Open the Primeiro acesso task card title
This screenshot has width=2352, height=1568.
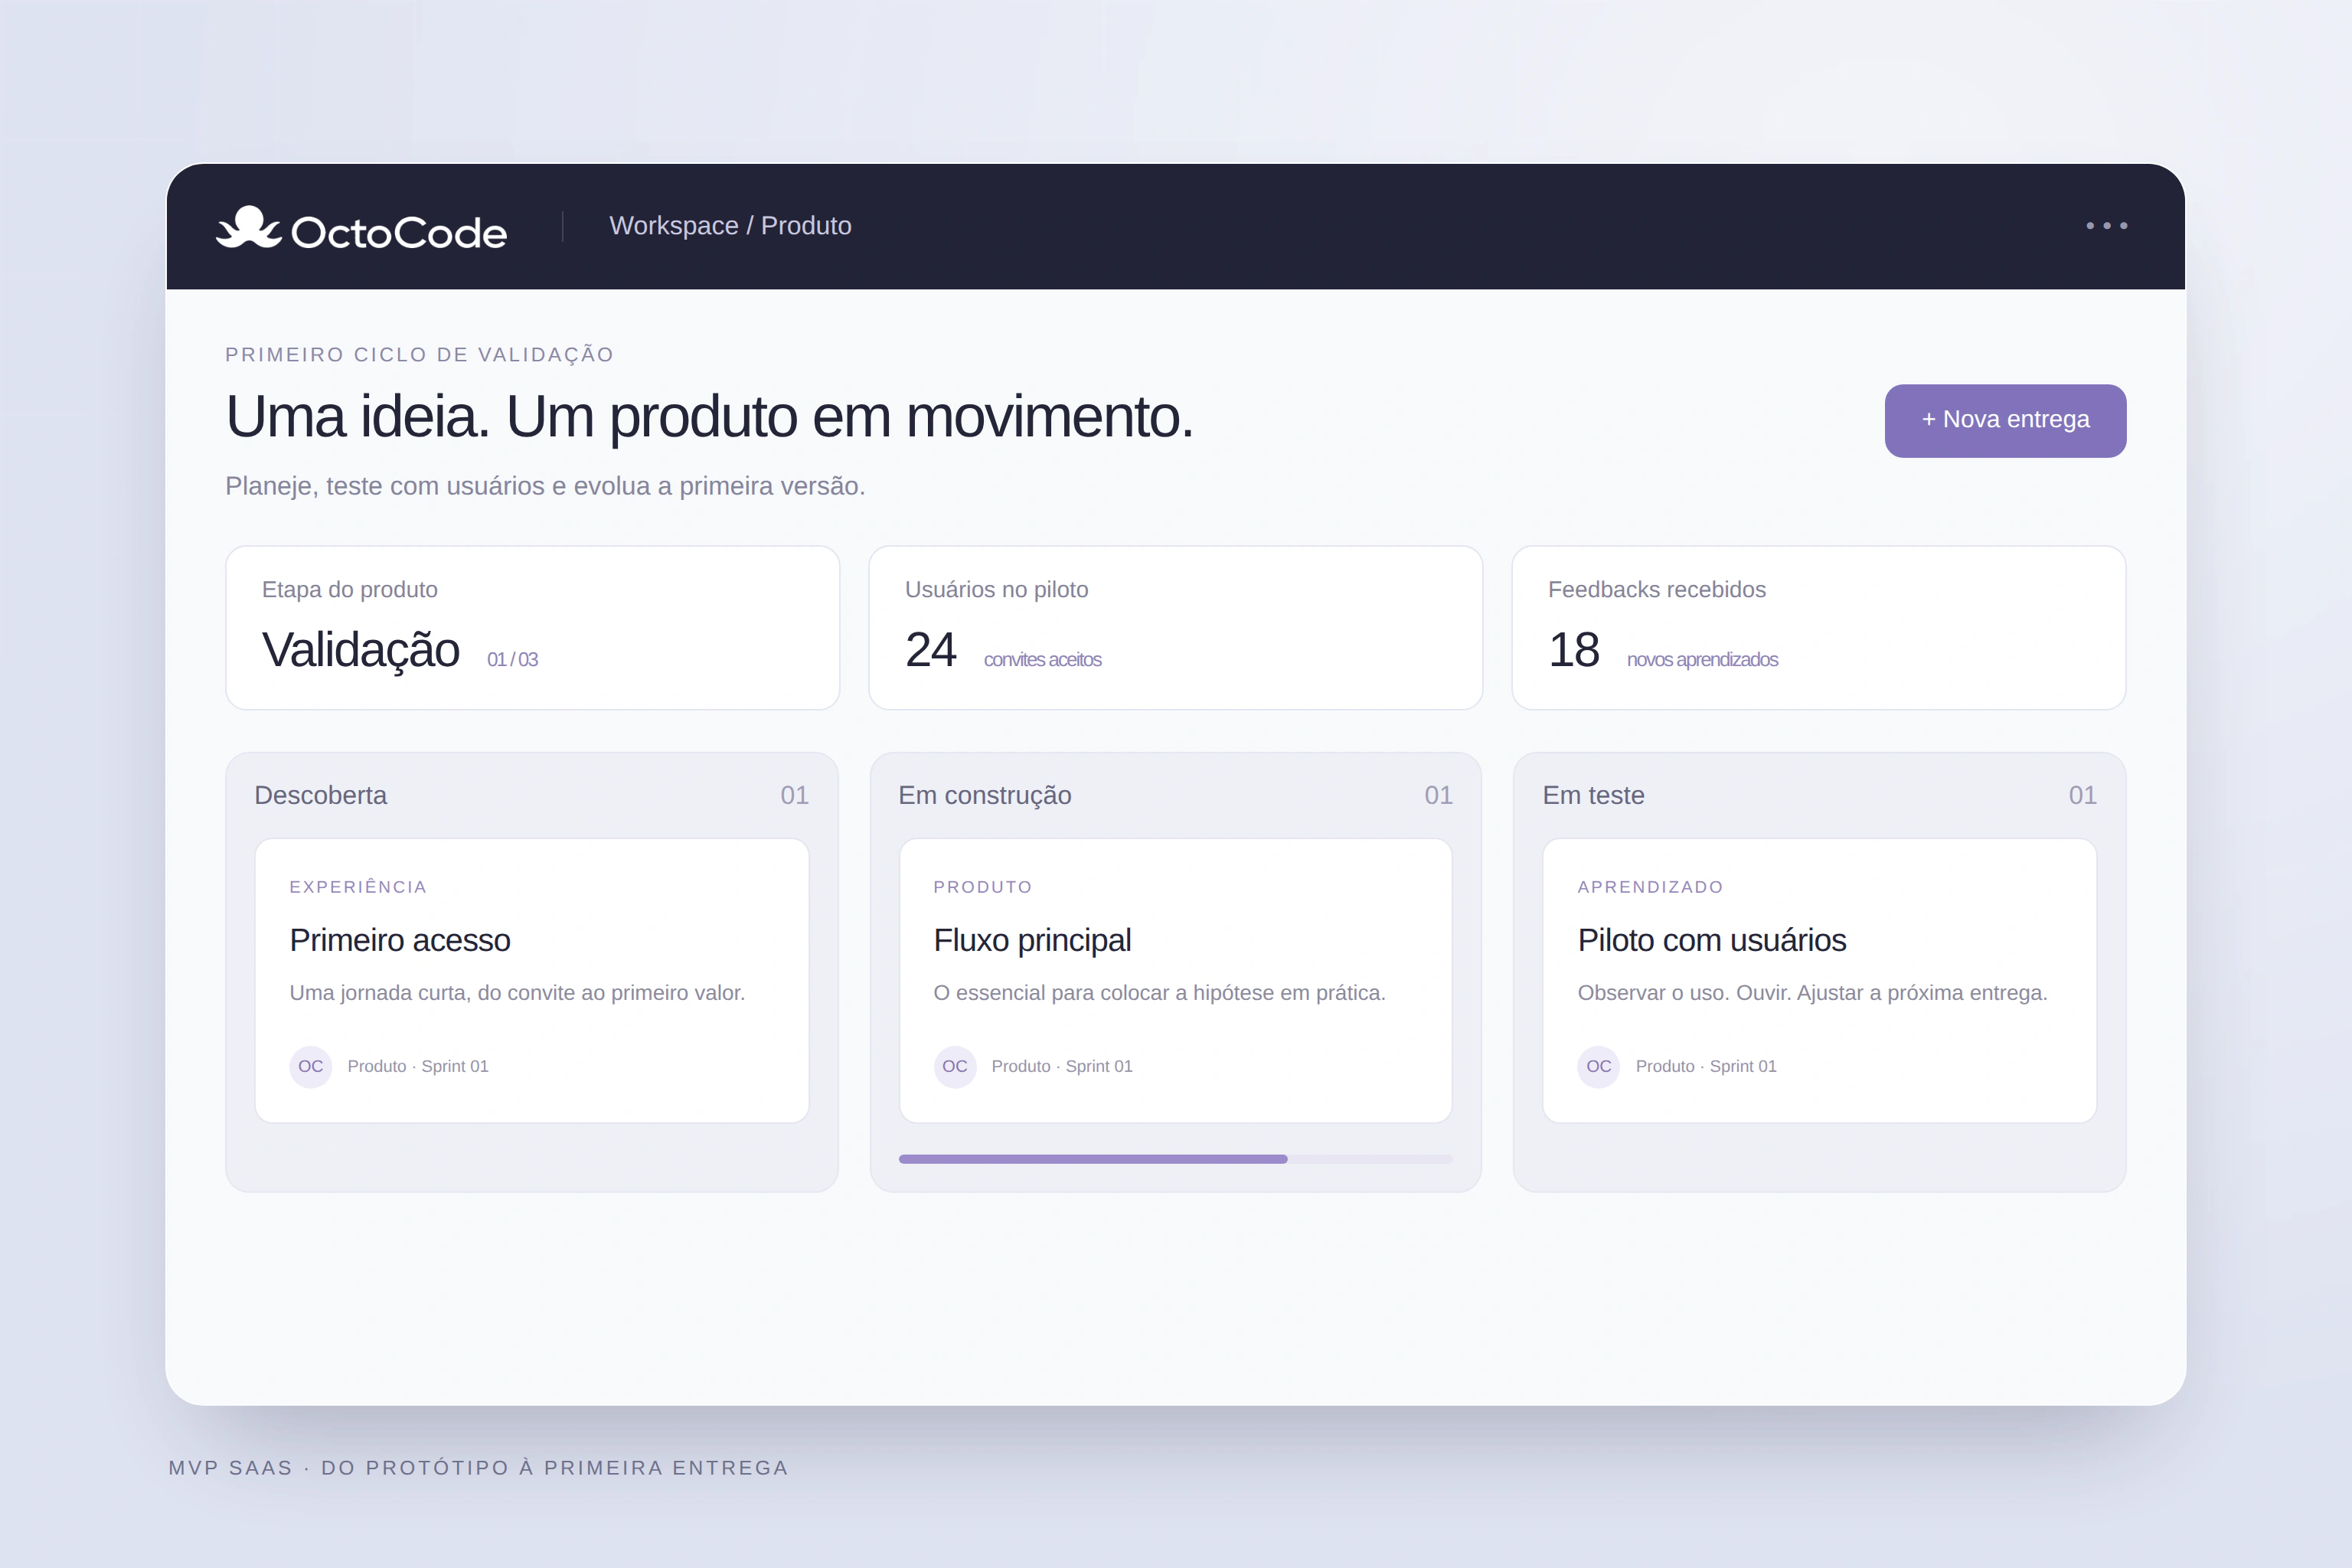pos(400,940)
